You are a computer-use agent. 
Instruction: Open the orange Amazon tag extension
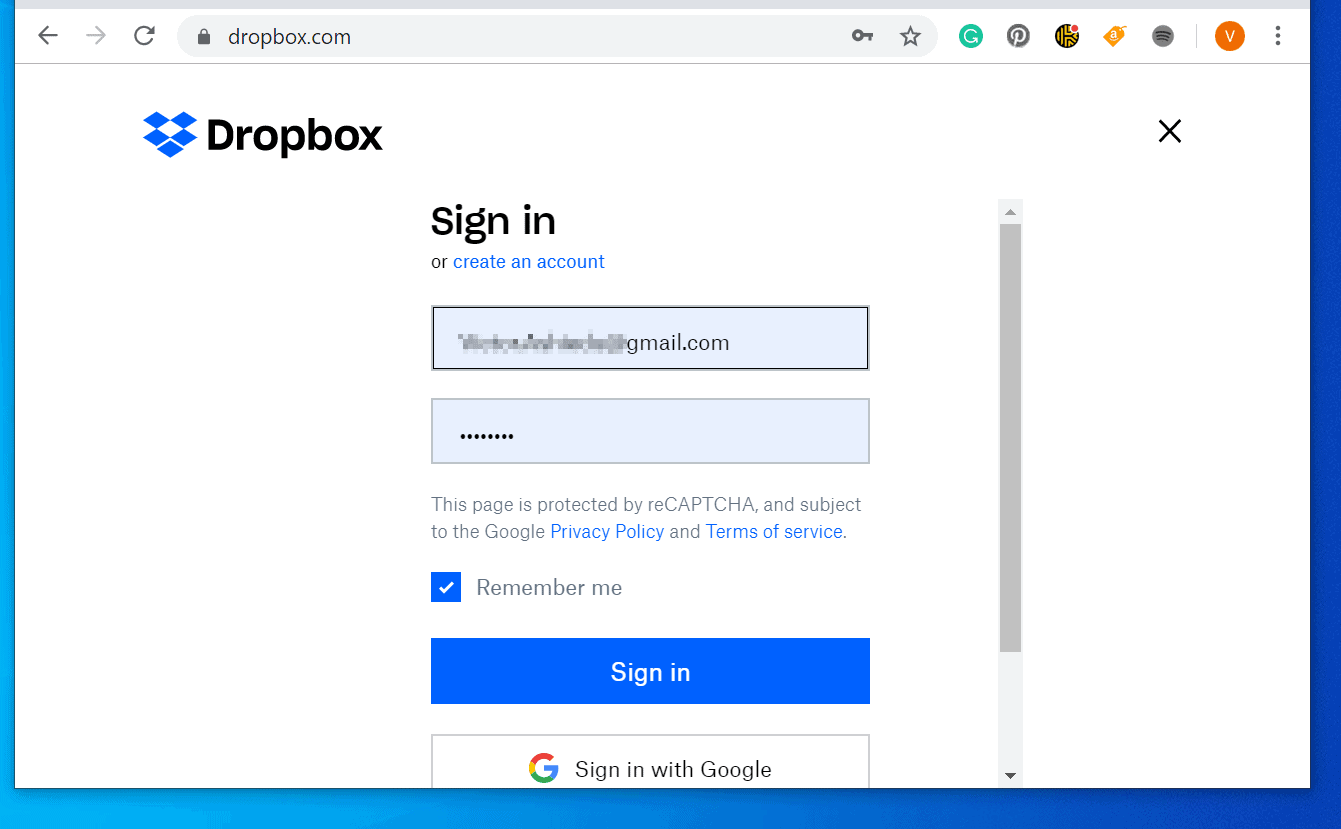(x=1114, y=37)
